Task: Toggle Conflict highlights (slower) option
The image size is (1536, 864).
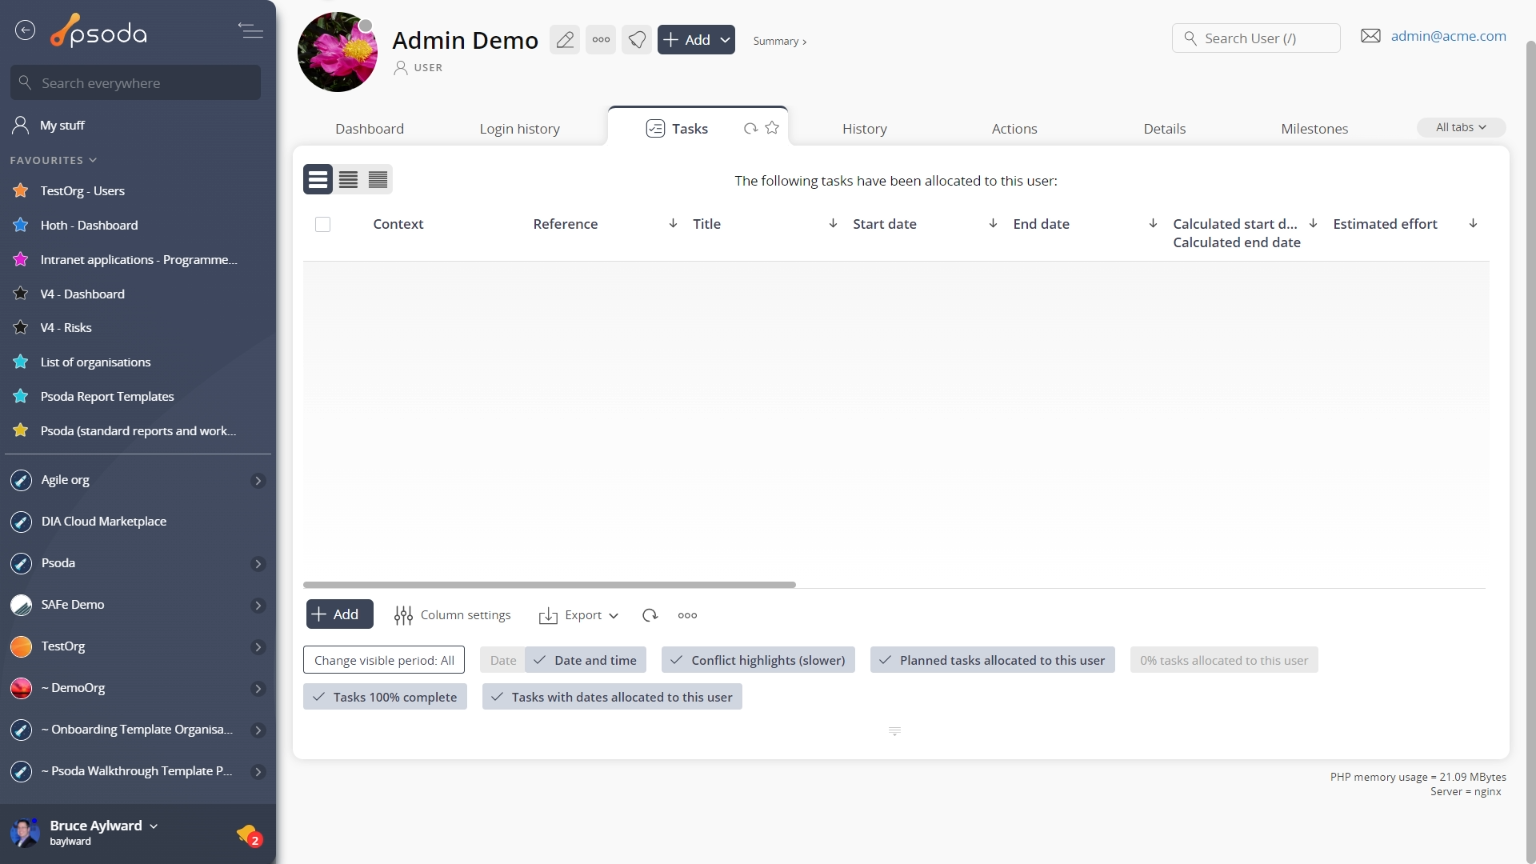Action: (758, 660)
